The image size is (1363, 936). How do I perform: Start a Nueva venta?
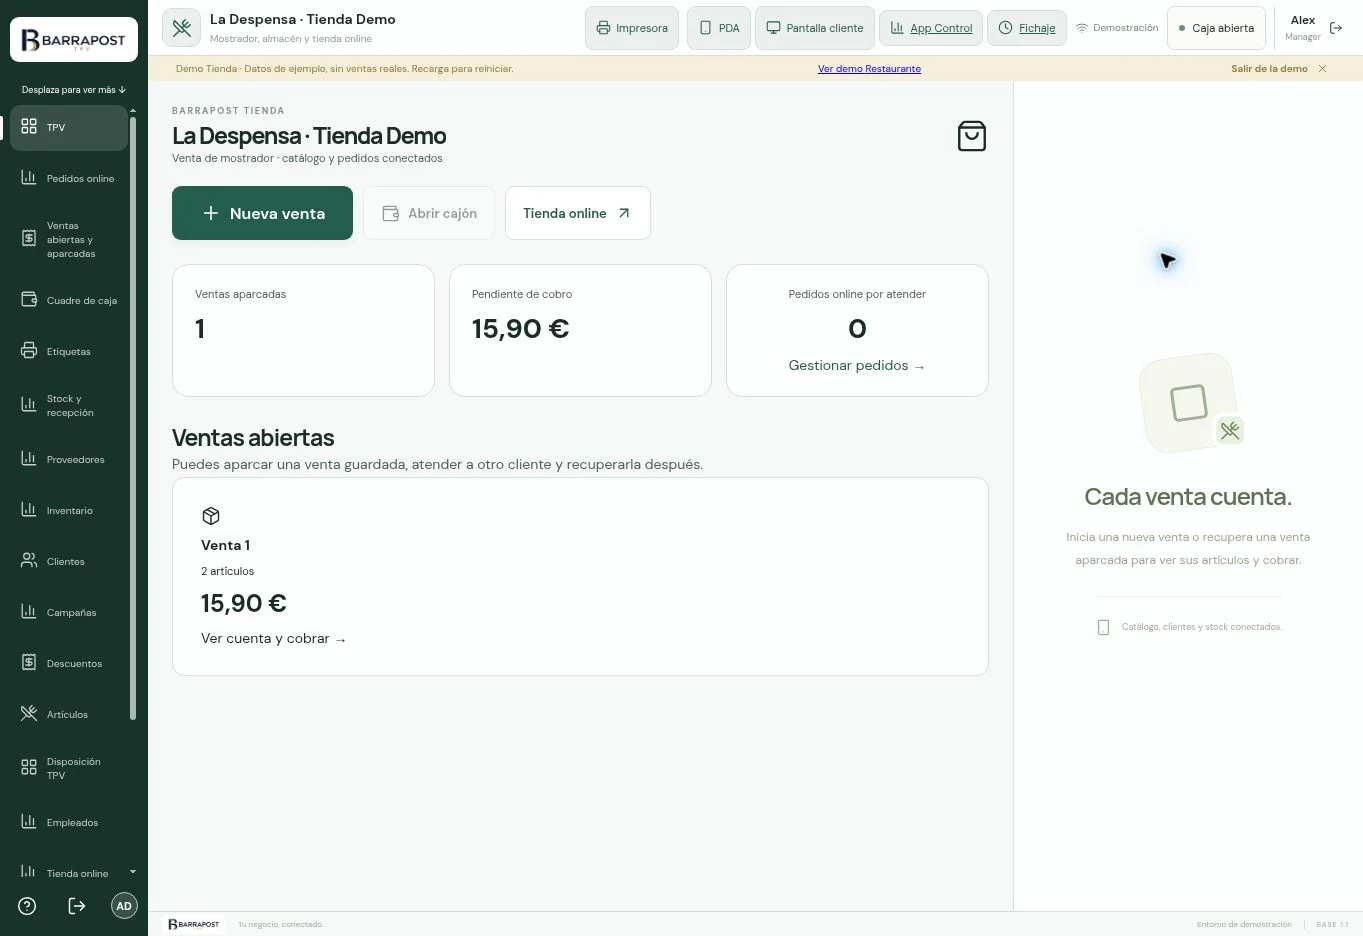(x=262, y=213)
